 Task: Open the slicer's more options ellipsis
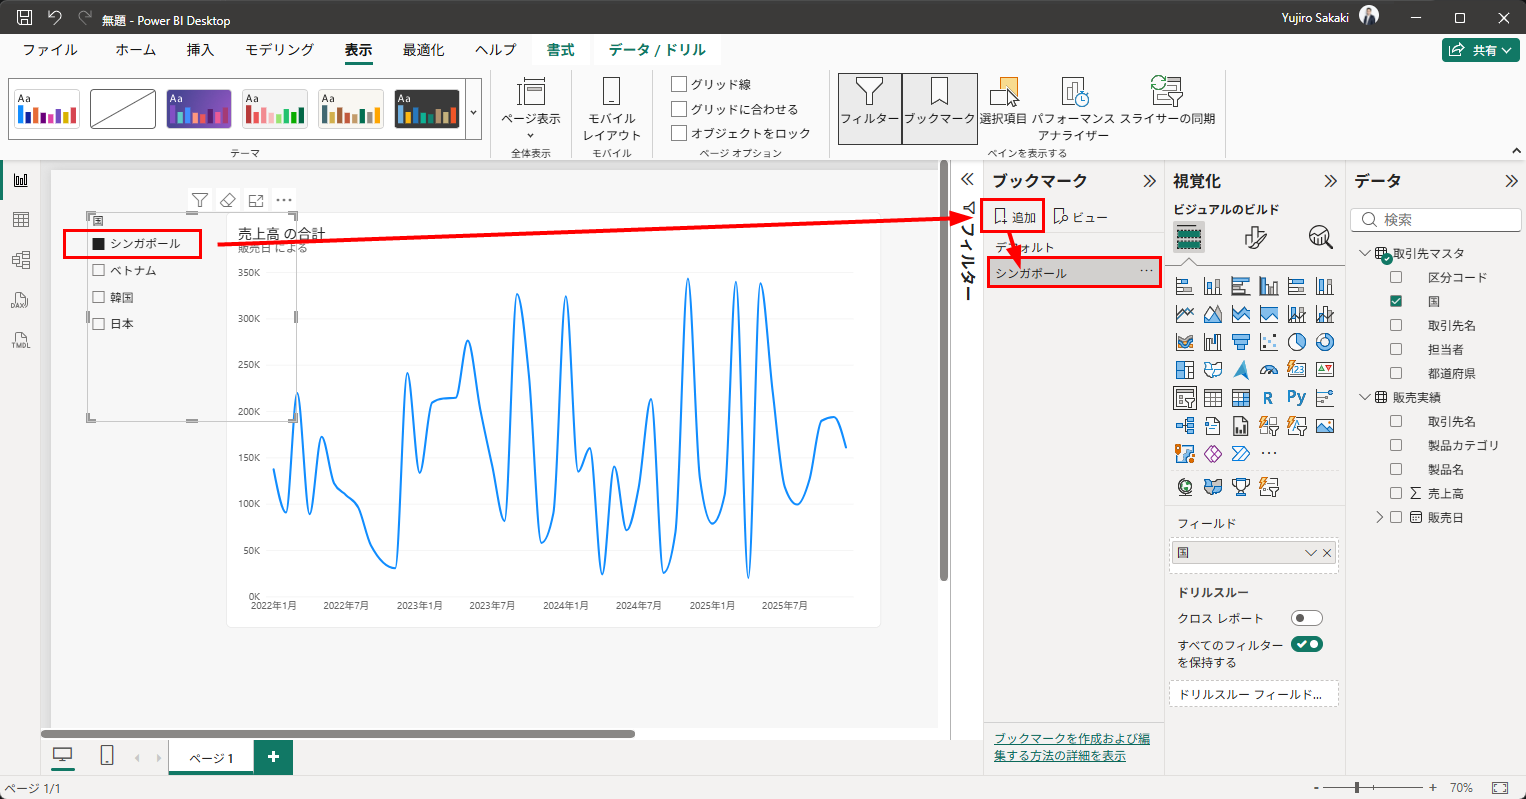tap(284, 200)
